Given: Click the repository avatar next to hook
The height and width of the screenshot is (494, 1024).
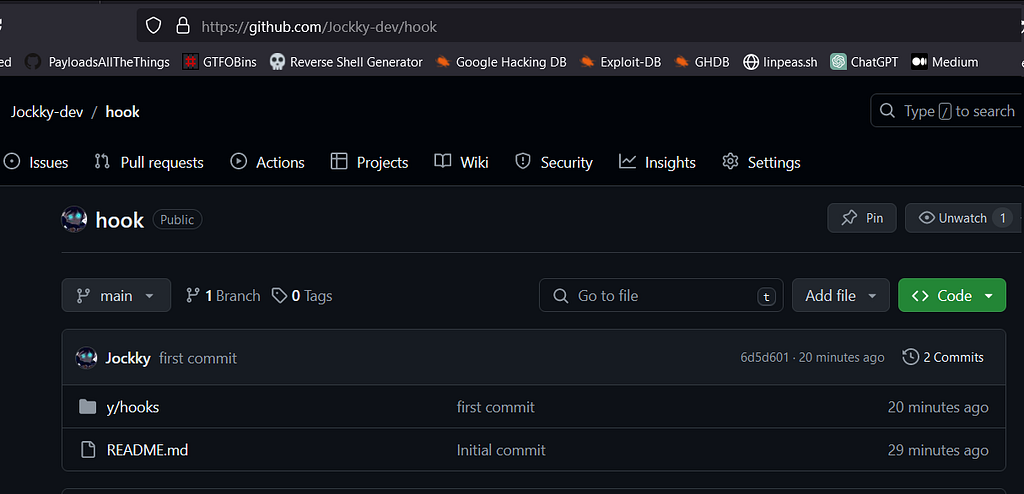Looking at the screenshot, I should point(74,220).
